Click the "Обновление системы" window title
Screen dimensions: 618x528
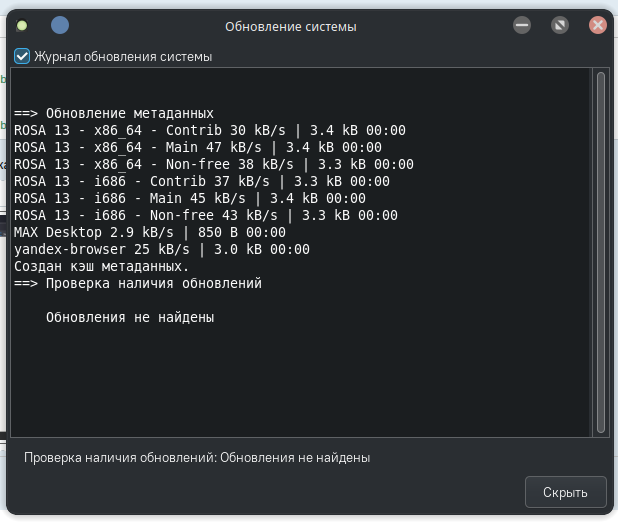[290, 27]
